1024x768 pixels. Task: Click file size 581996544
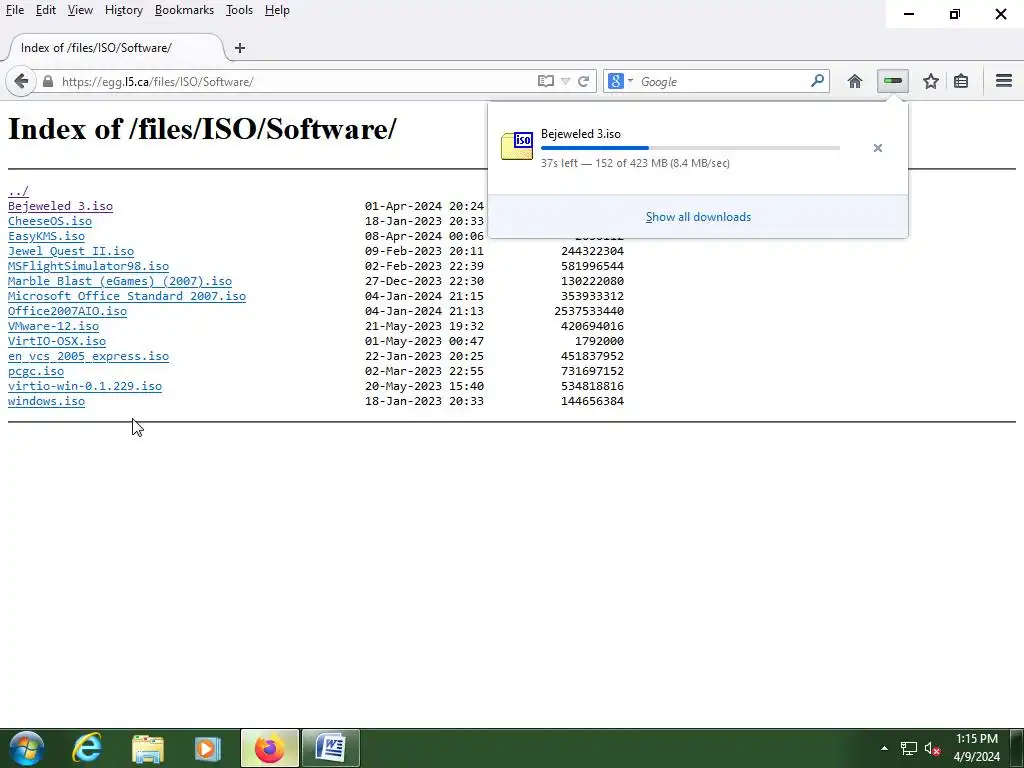pyautogui.click(x=592, y=266)
